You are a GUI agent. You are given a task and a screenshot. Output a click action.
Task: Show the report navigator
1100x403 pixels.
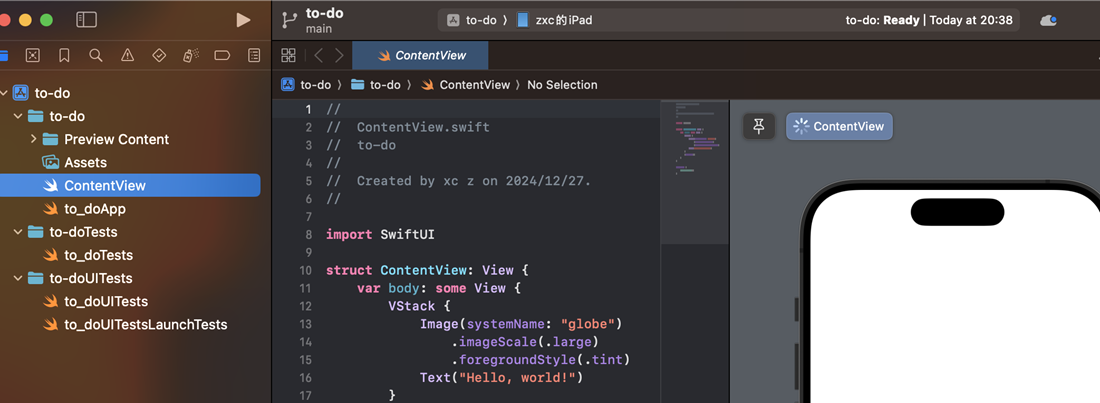(254, 55)
